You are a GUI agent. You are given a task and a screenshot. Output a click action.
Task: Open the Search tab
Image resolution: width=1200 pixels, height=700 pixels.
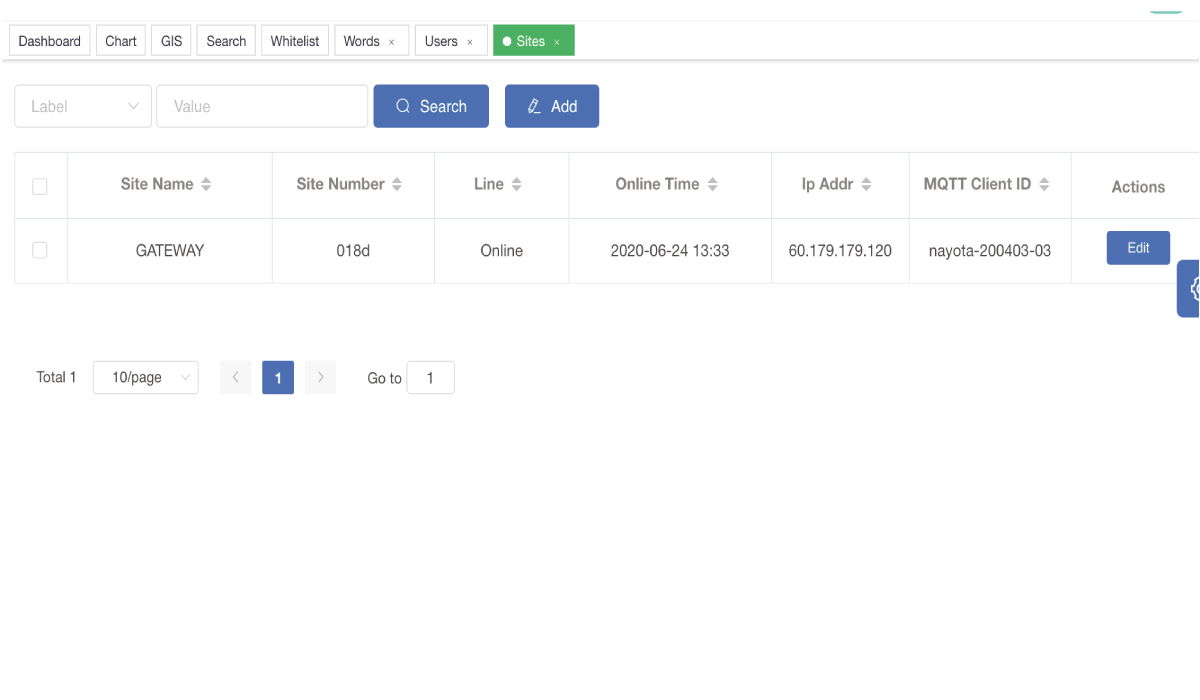click(x=226, y=41)
